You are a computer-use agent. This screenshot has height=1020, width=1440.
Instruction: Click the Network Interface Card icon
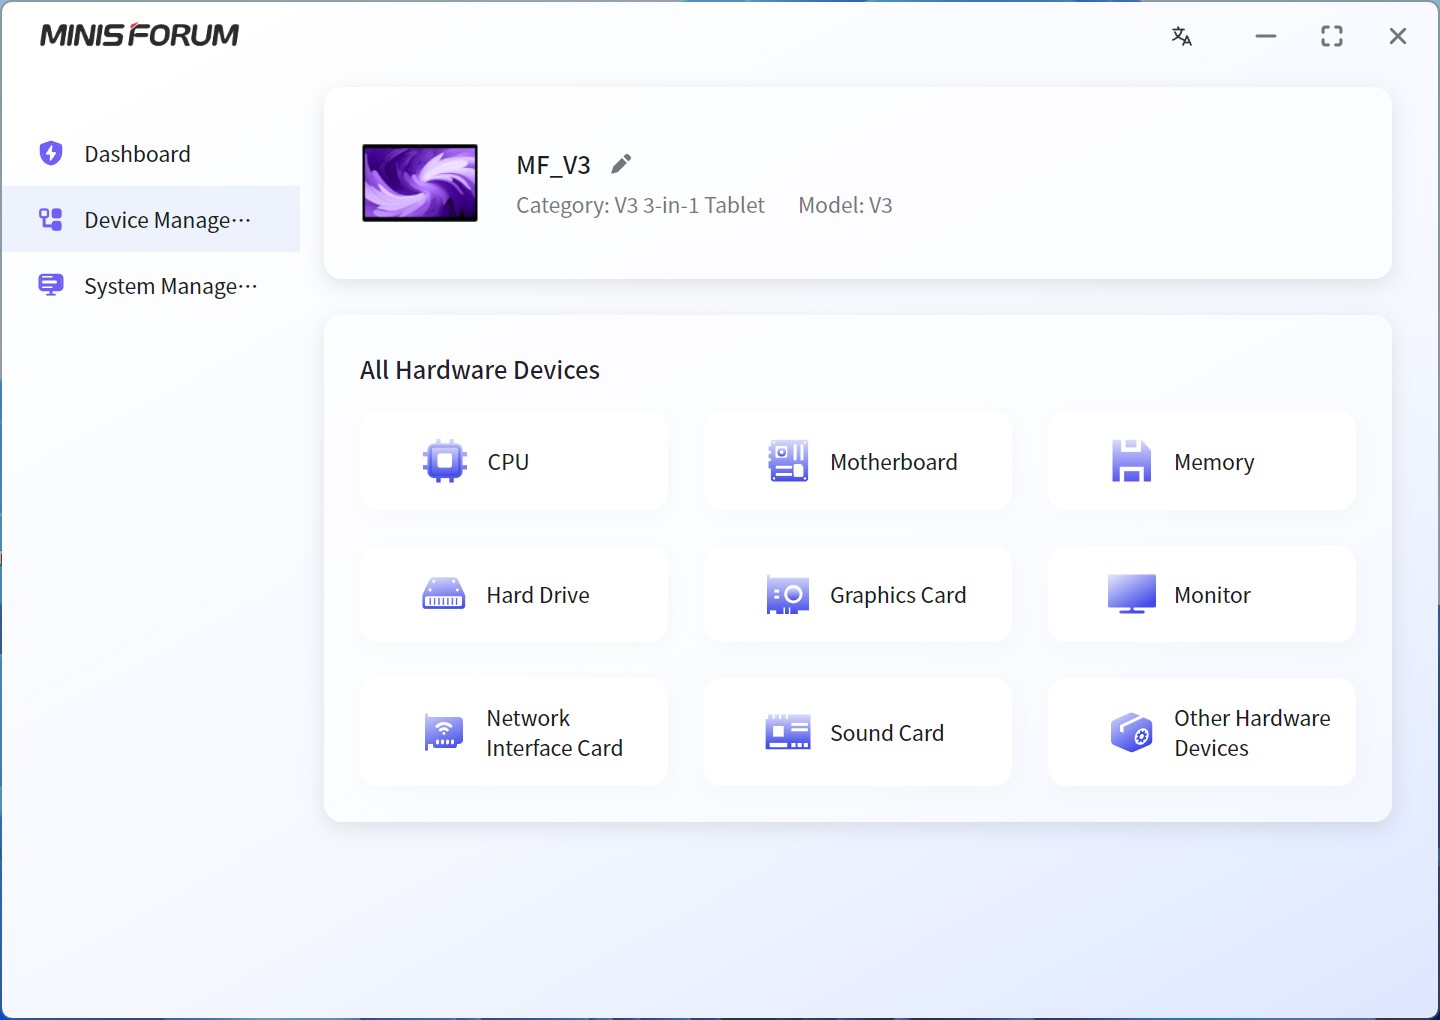443,732
